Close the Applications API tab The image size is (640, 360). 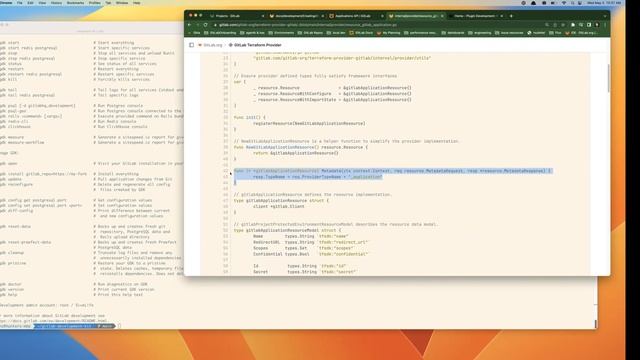(382, 16)
